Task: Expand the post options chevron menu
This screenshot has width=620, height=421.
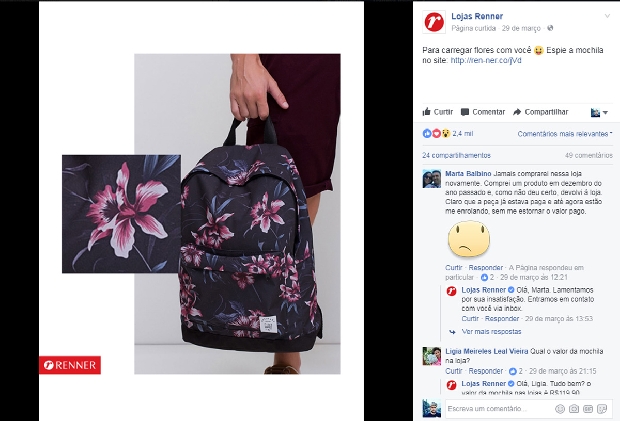Action: (x=607, y=16)
